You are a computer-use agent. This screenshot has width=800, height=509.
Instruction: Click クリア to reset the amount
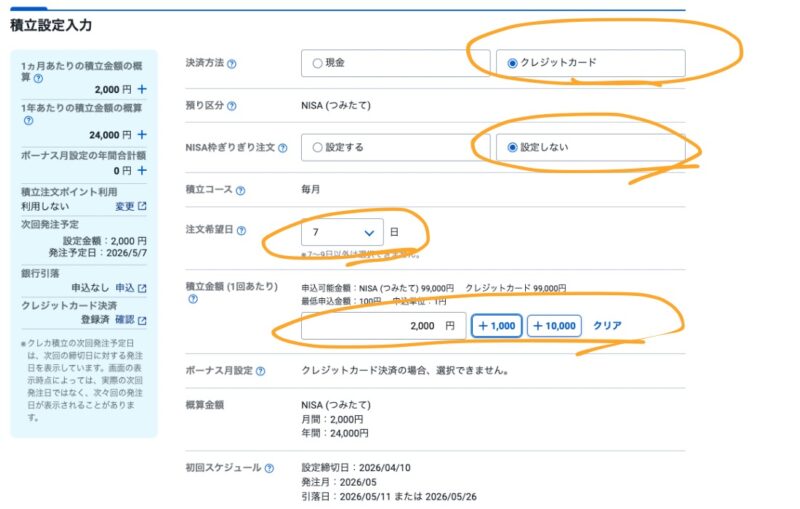point(608,326)
